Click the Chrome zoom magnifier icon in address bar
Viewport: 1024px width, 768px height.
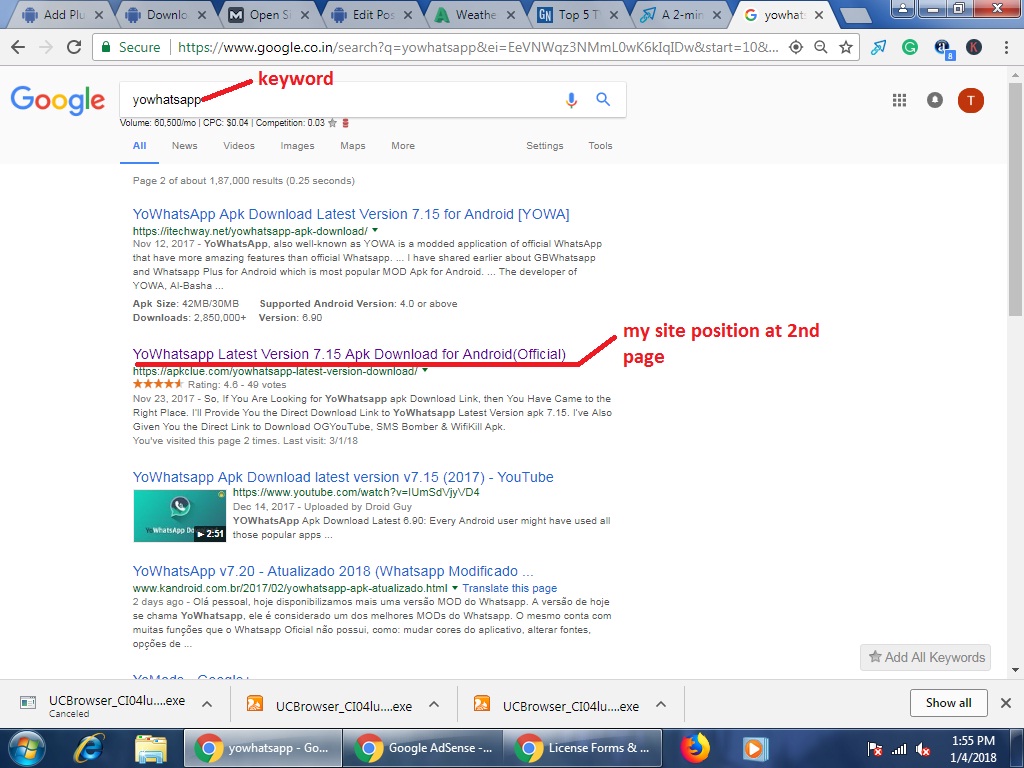tap(821, 47)
